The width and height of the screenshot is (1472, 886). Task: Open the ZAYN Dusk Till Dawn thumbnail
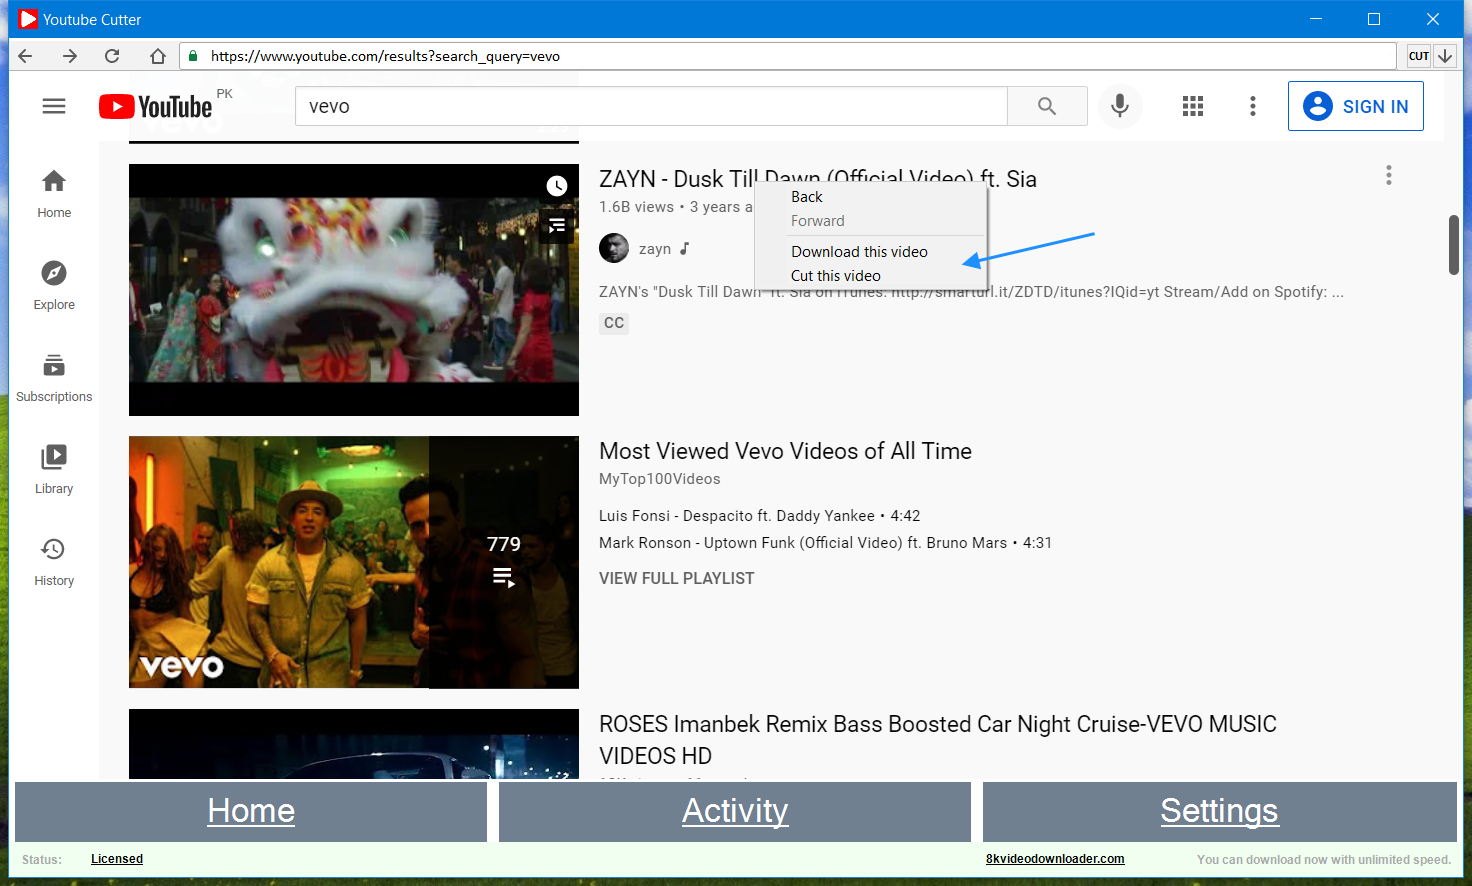pyautogui.click(x=354, y=290)
